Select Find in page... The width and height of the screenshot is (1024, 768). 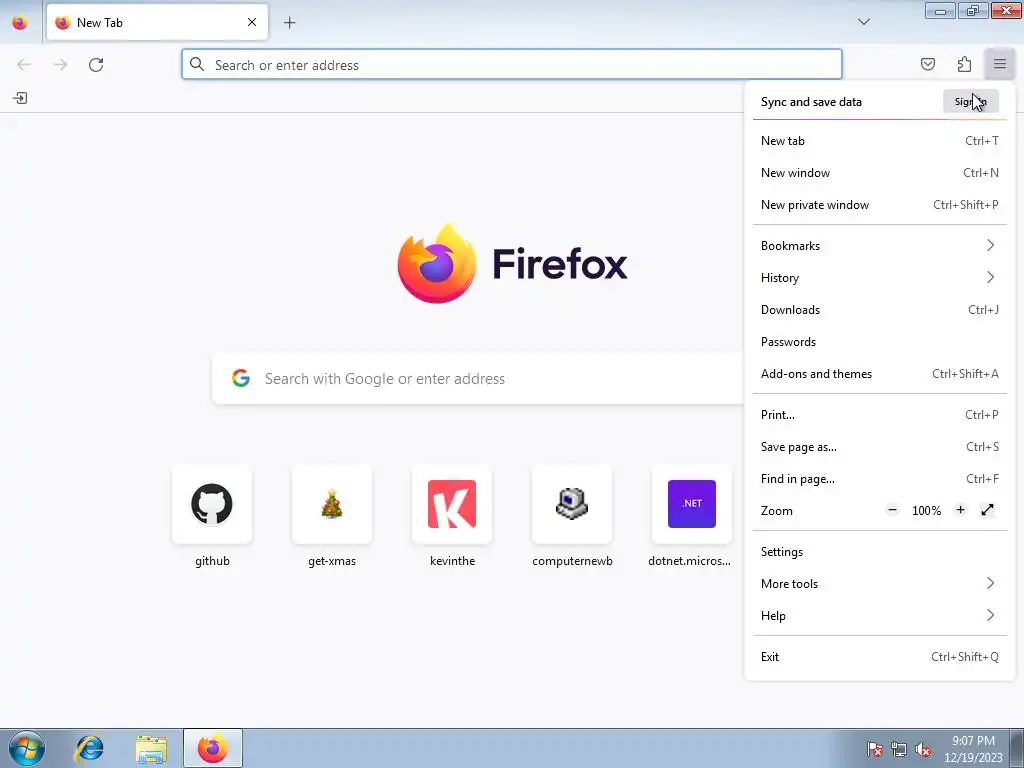(879, 479)
